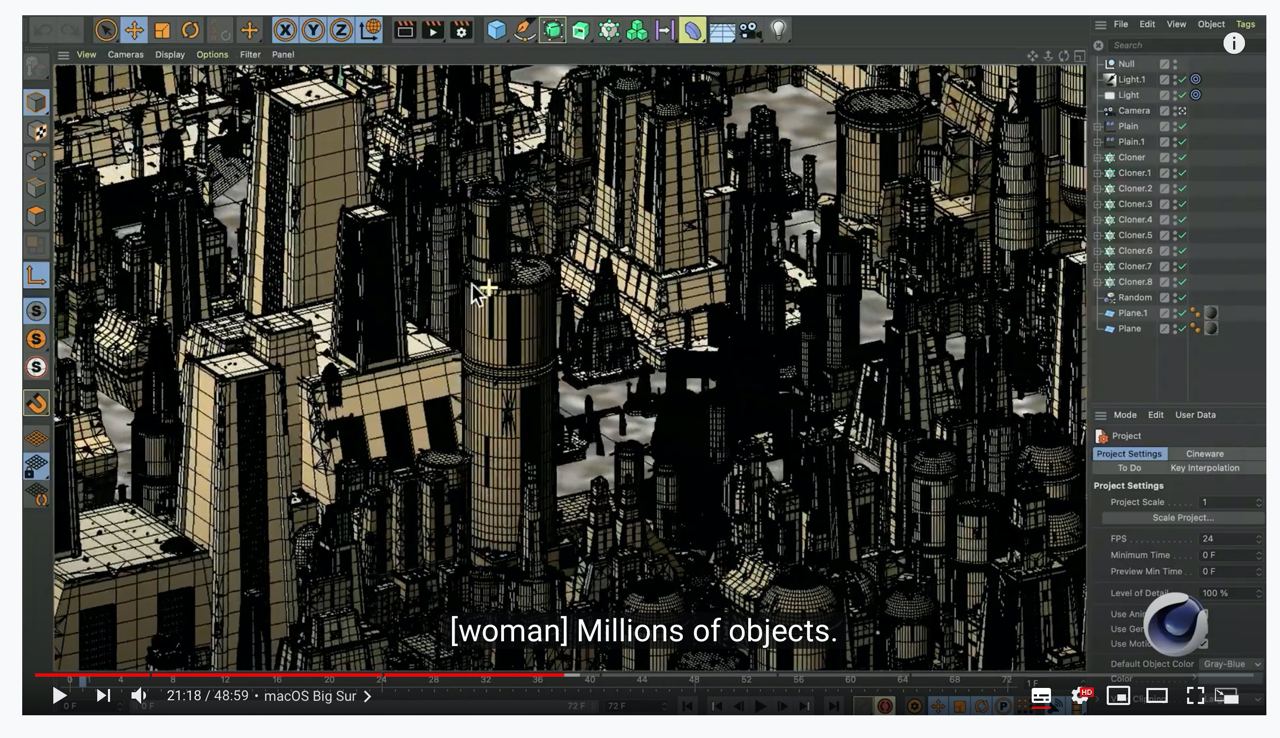Open viewport View menu

pos(87,55)
